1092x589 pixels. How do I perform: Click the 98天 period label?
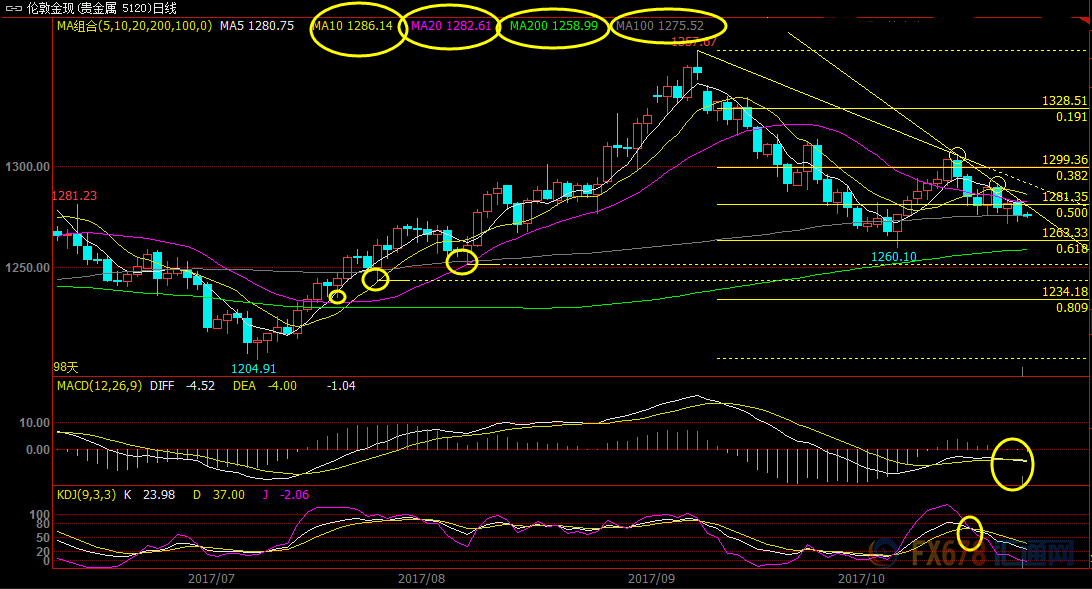pos(66,367)
